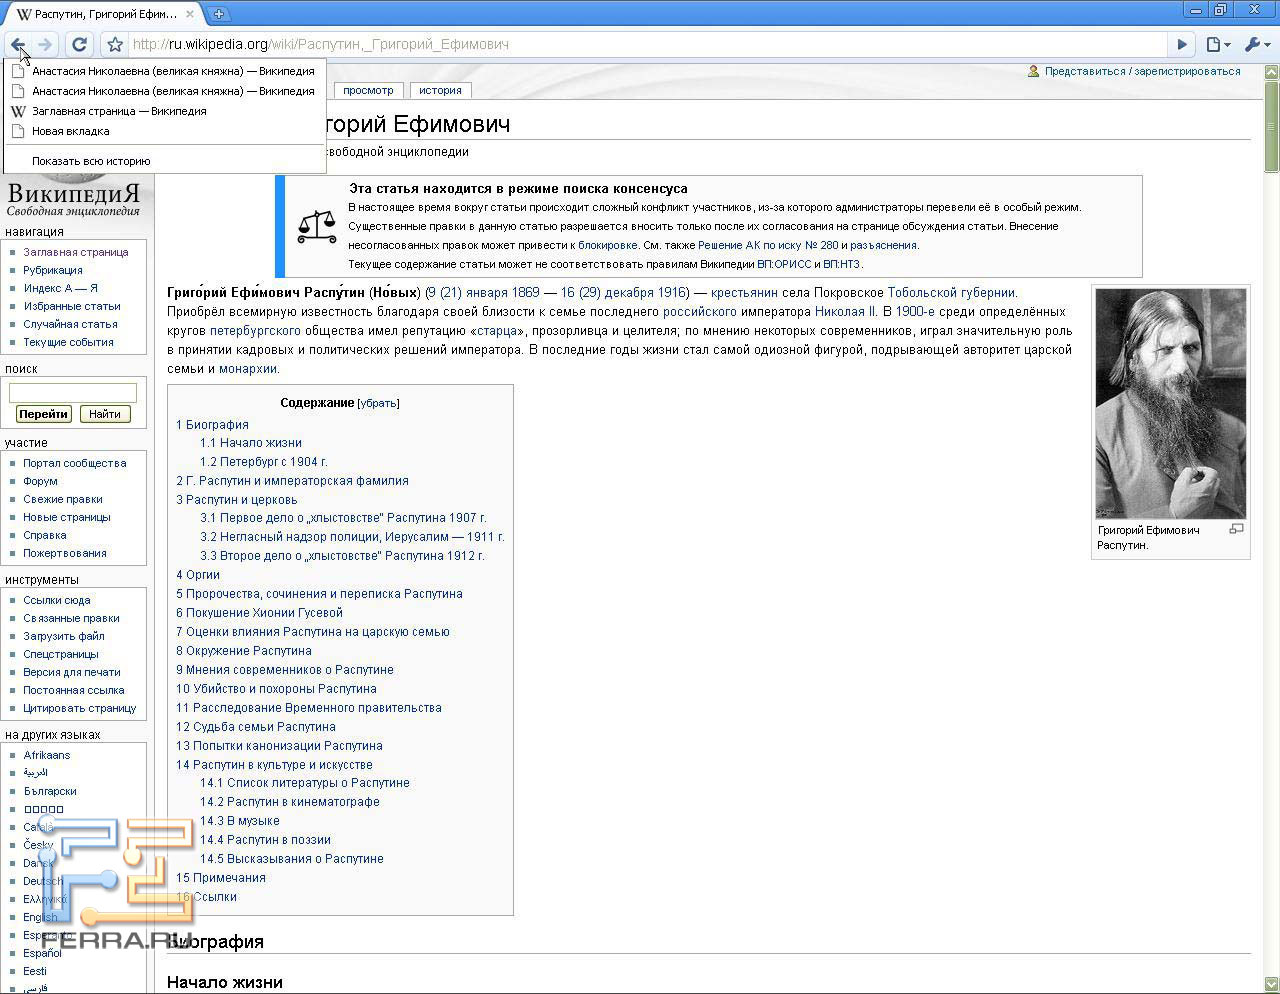Click the Go arrow beside the address bar
The image size is (1280, 994).
point(1182,44)
